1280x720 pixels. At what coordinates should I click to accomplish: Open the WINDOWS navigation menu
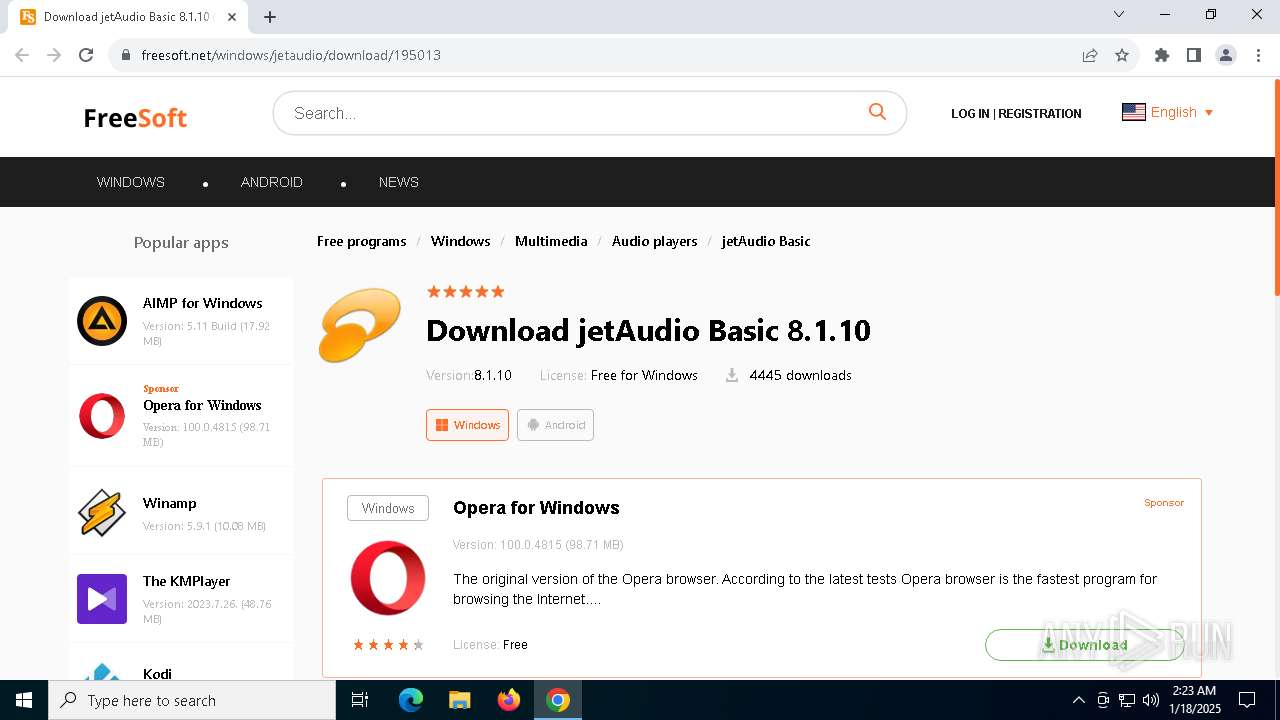[131, 182]
